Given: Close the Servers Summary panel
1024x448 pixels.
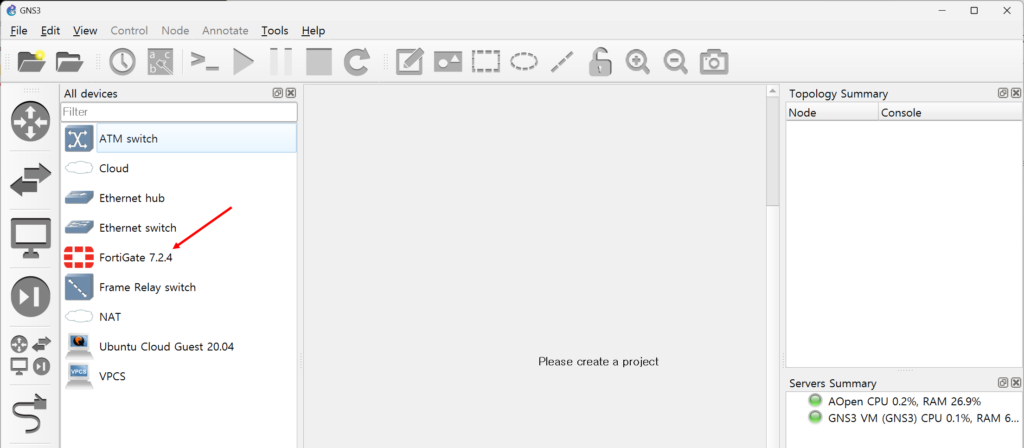Looking at the screenshot, I should (1016, 383).
